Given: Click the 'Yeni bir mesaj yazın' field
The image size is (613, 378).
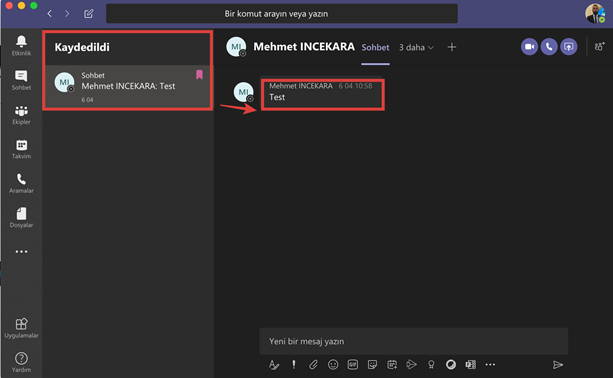Looking at the screenshot, I should pos(414,341).
